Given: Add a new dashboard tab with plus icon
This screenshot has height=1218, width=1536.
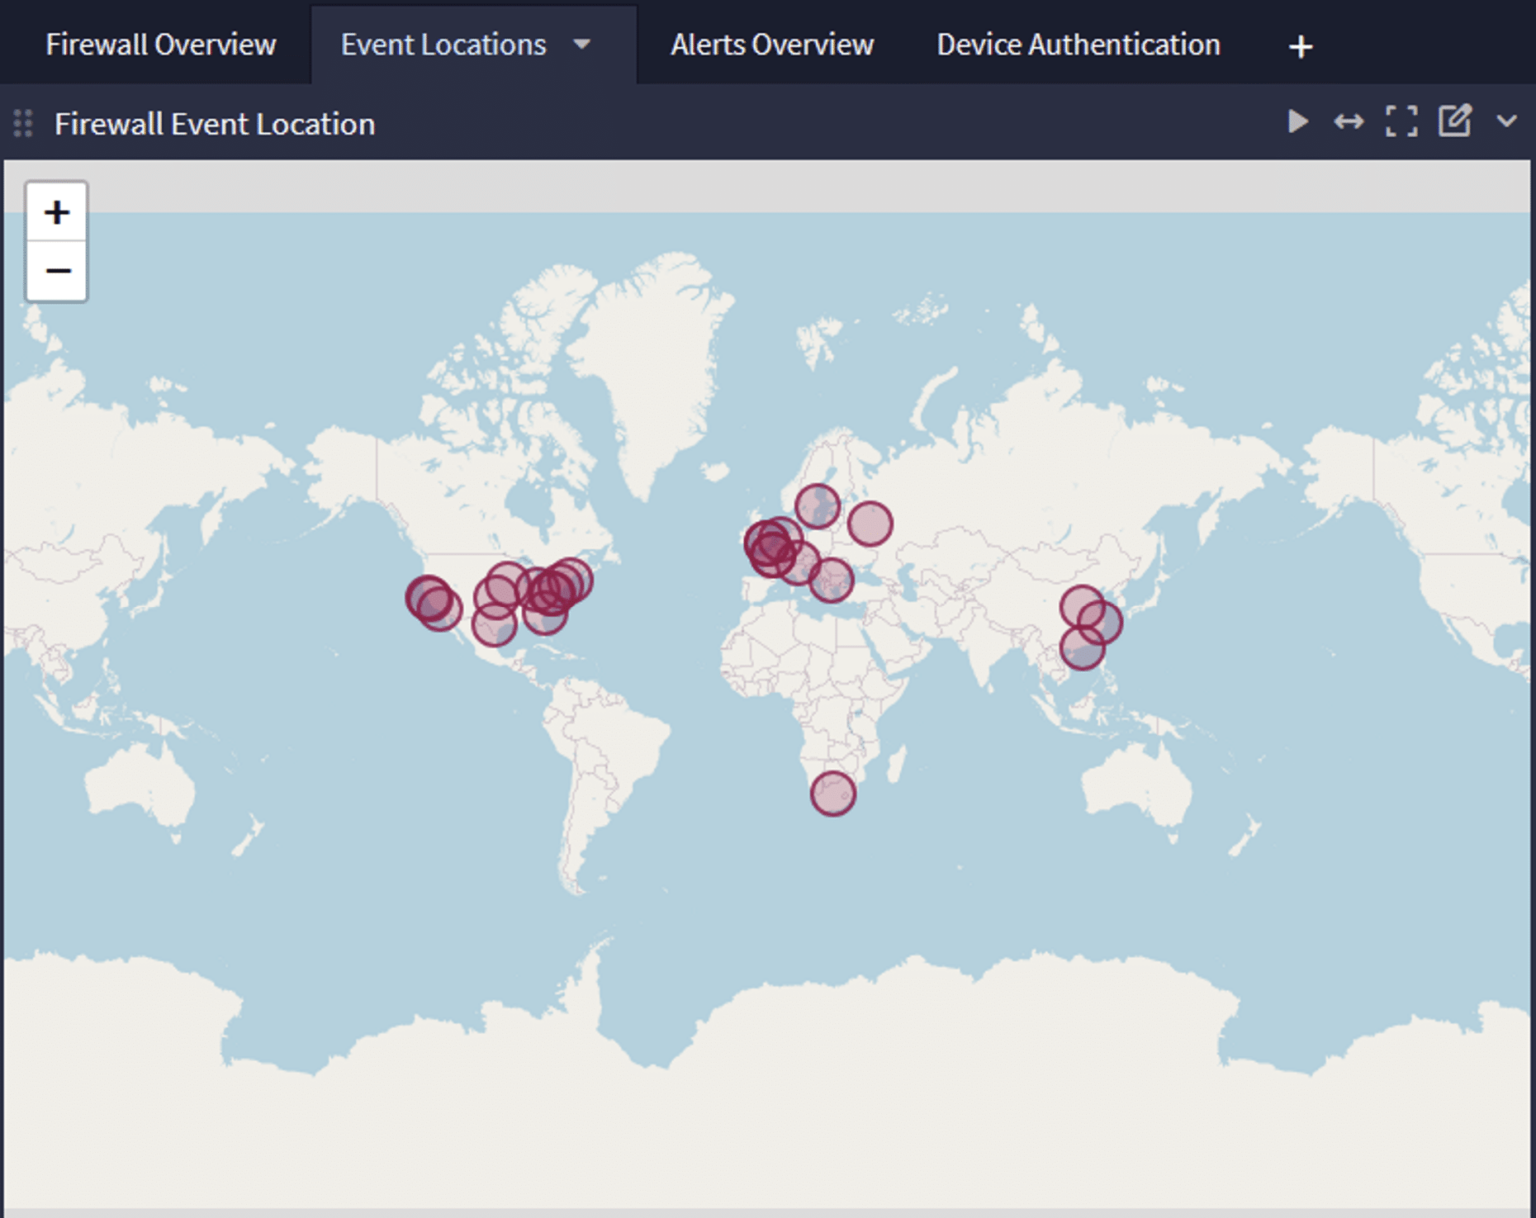Looking at the screenshot, I should click(1299, 44).
